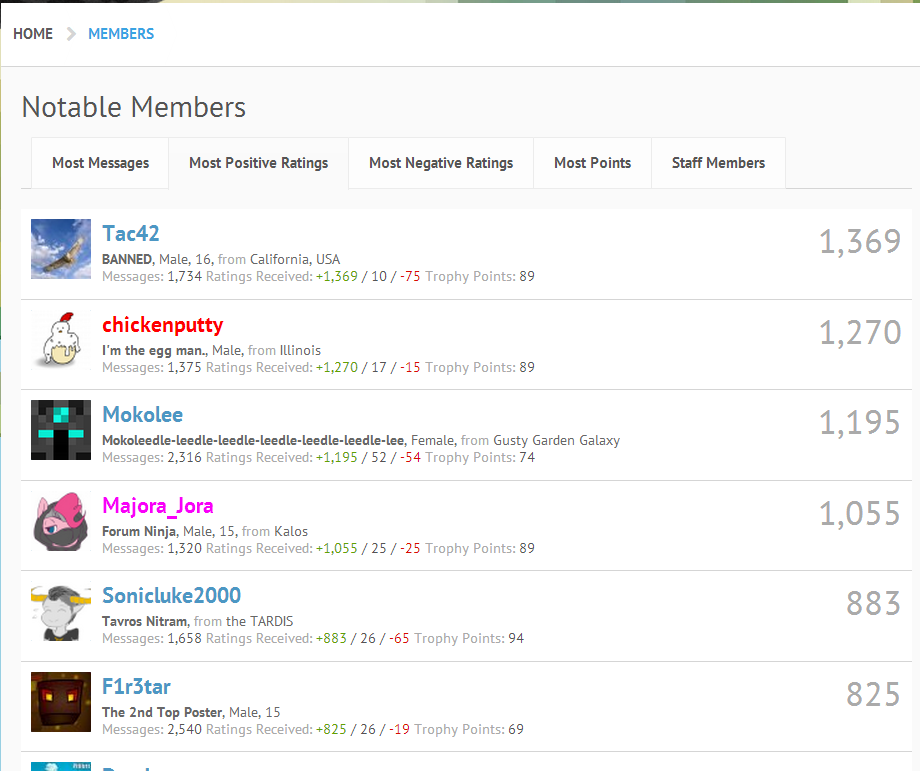Click the magenta Majora_Jora username
The height and width of the screenshot is (771, 920).
tap(157, 506)
